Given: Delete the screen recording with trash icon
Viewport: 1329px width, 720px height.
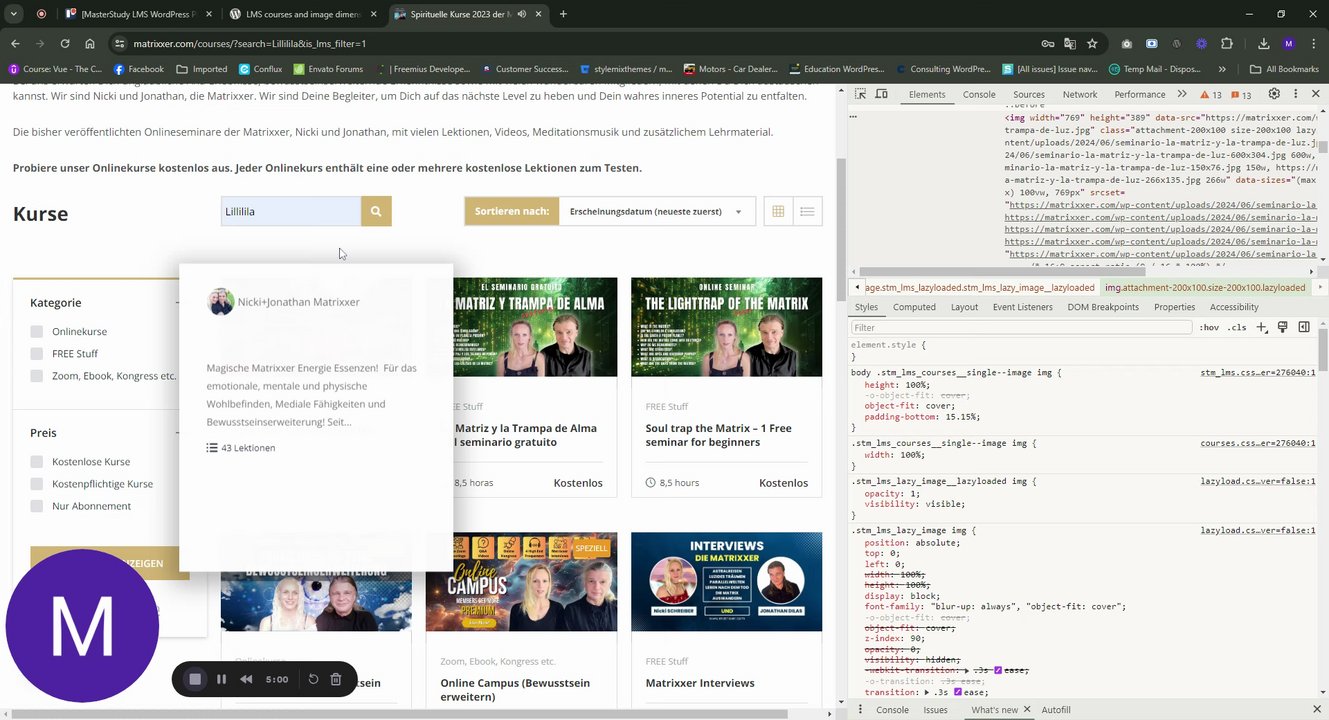Looking at the screenshot, I should tap(336, 679).
